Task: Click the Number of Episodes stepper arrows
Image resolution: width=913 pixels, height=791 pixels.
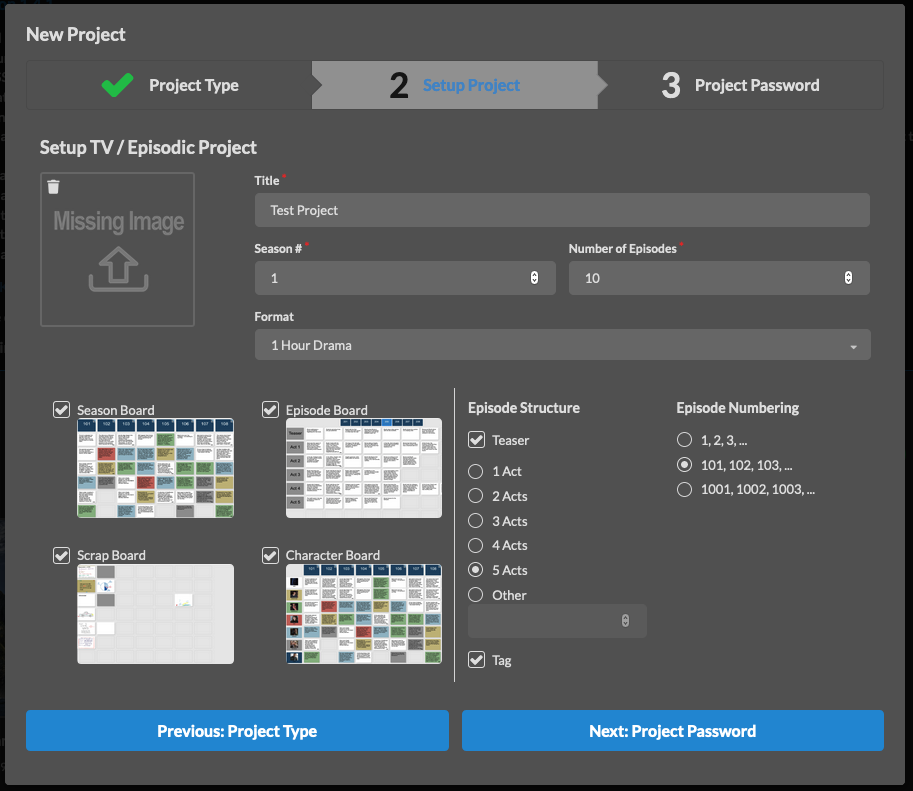Action: click(848, 278)
